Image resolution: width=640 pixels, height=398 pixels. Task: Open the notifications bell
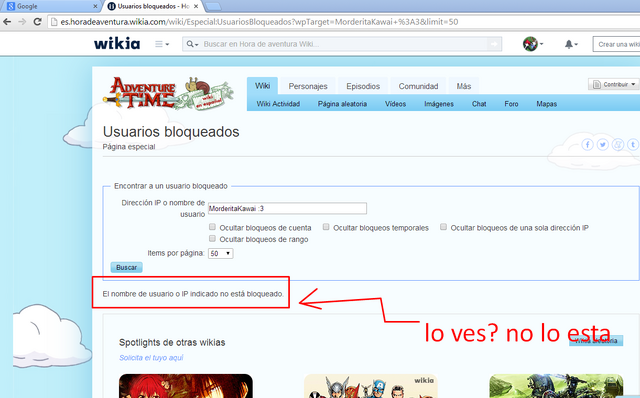(571, 44)
